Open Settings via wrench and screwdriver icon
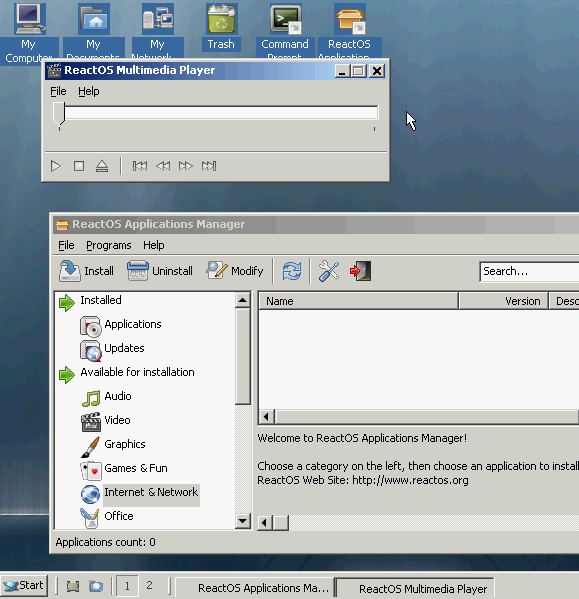 click(x=329, y=271)
